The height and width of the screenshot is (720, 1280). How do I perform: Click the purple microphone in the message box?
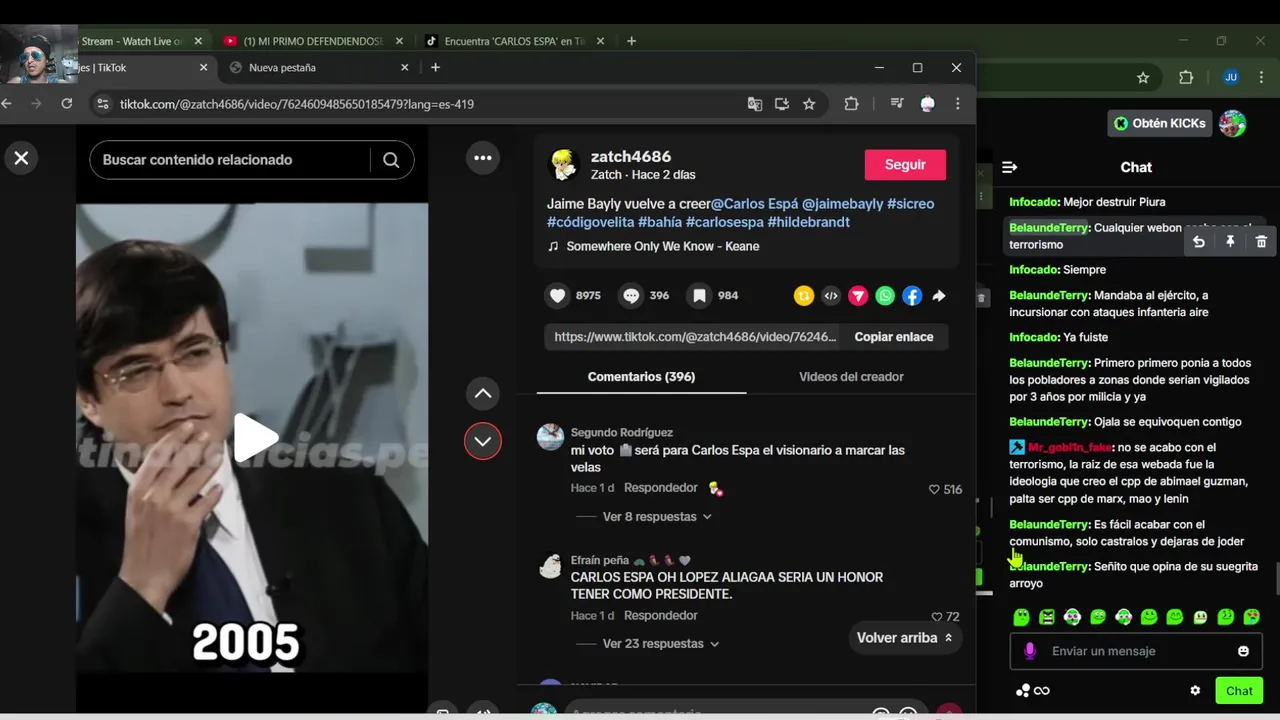click(x=1030, y=651)
